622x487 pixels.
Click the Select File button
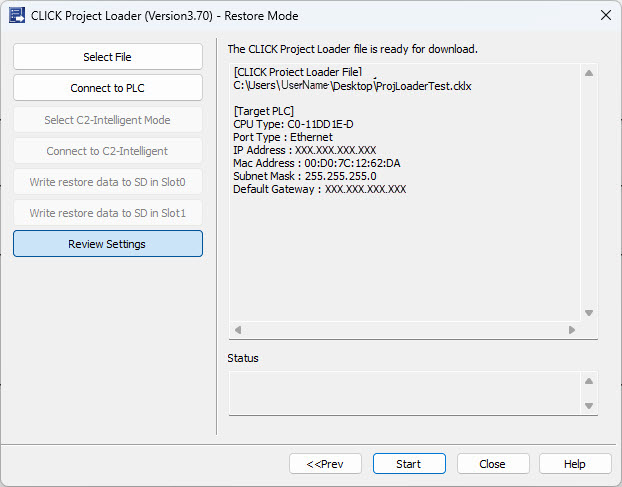coord(108,57)
